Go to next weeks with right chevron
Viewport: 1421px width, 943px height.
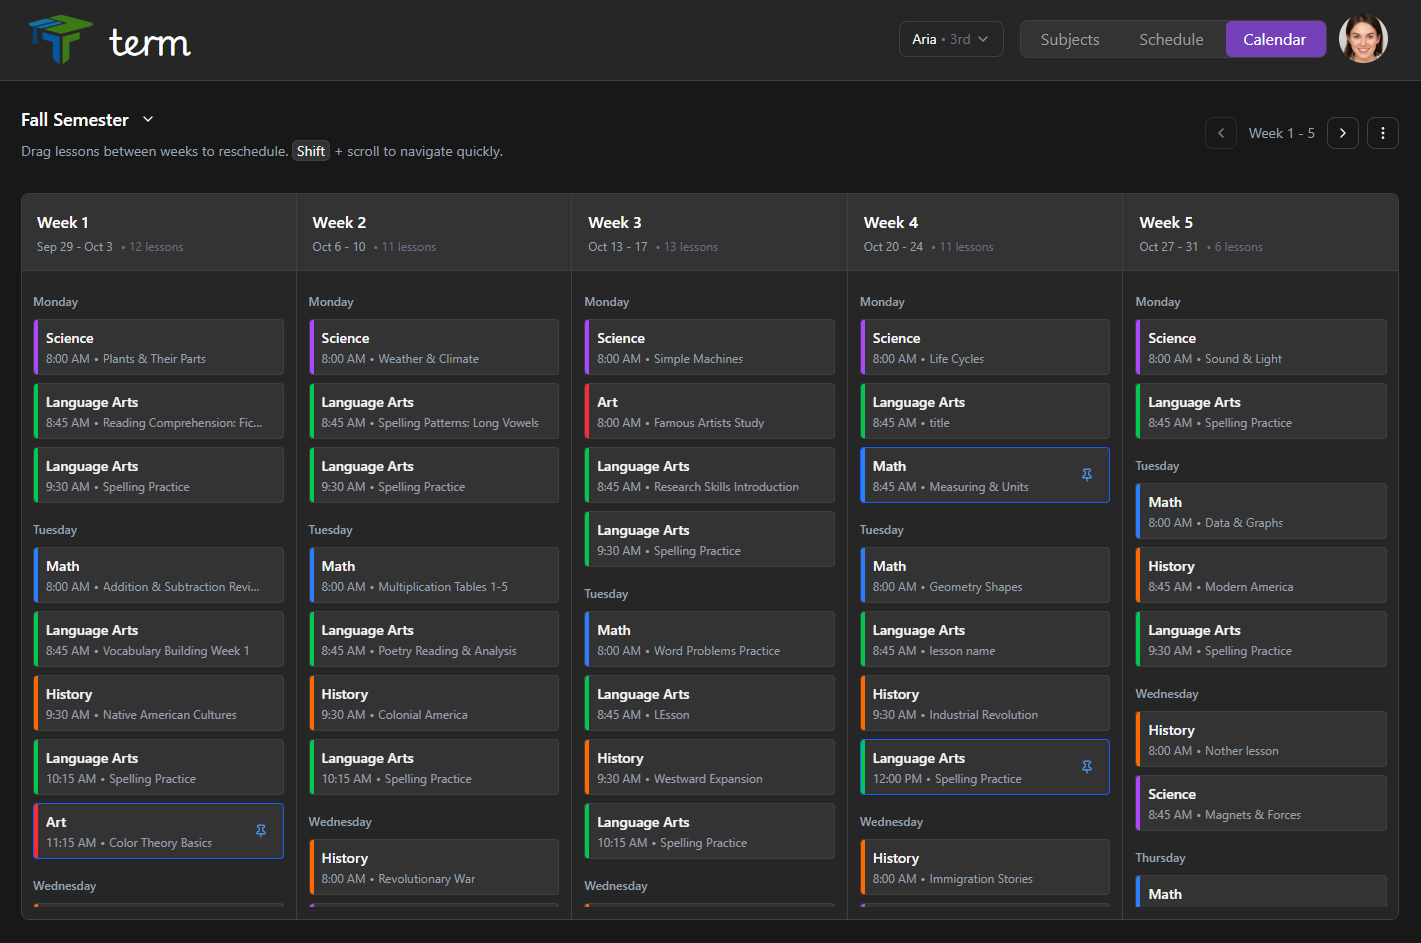pyautogui.click(x=1342, y=133)
